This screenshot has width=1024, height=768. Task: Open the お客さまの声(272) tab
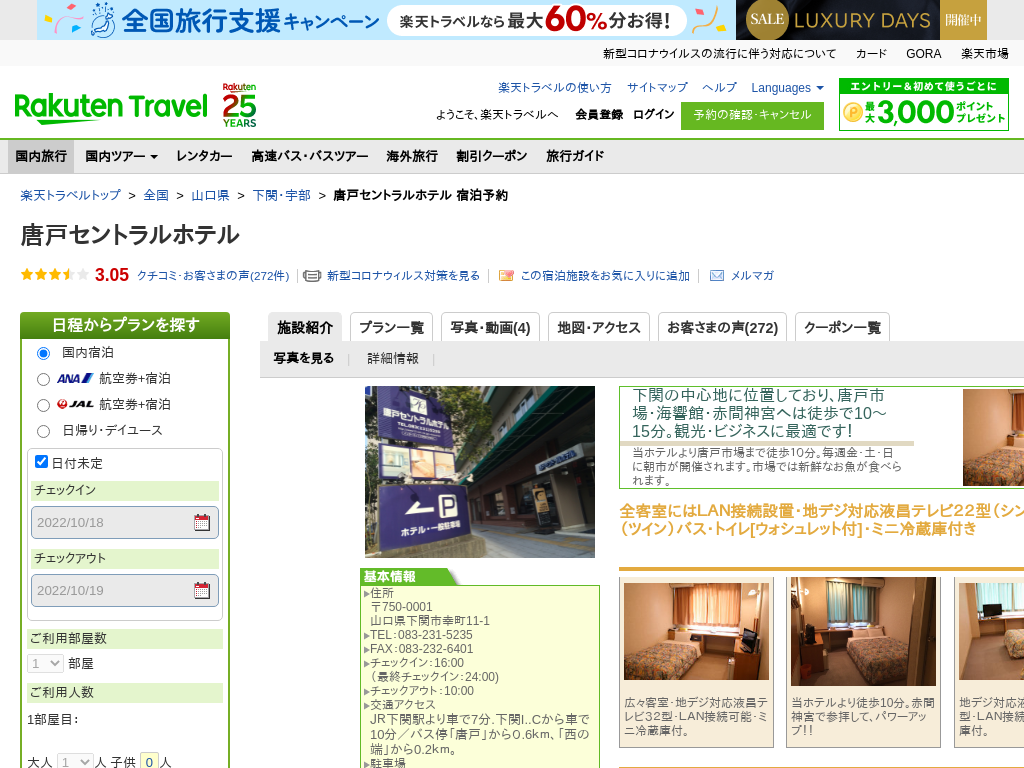(x=722, y=327)
